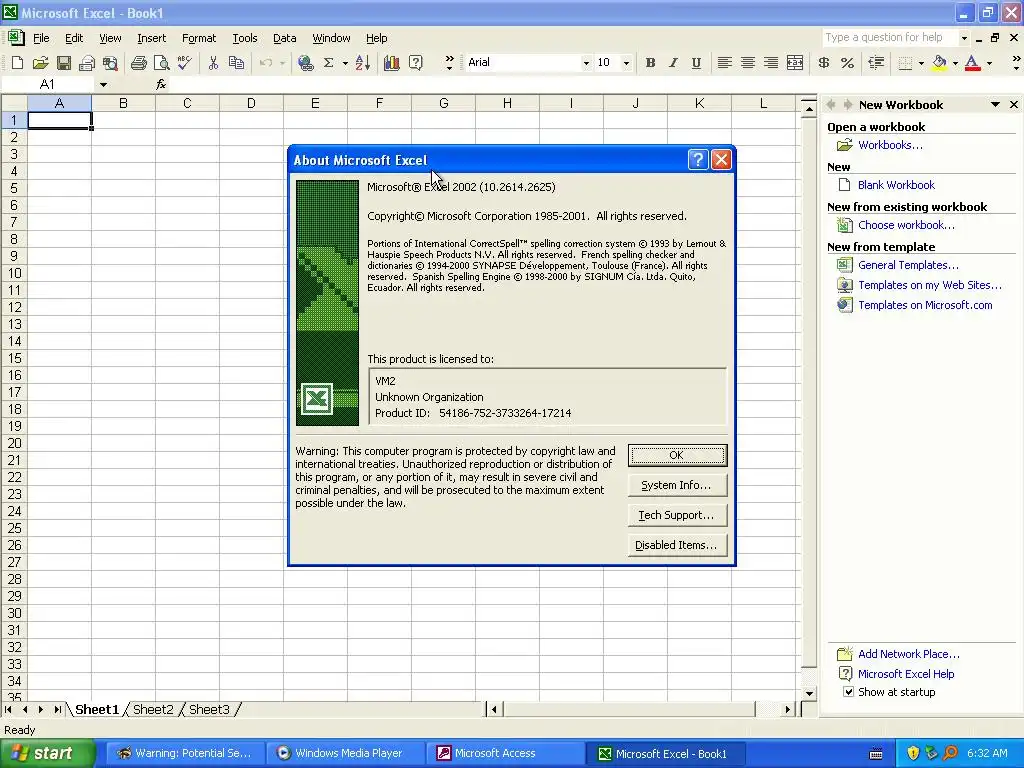Toggle Italic formatting
Viewport: 1024px width, 768px height.
673,63
